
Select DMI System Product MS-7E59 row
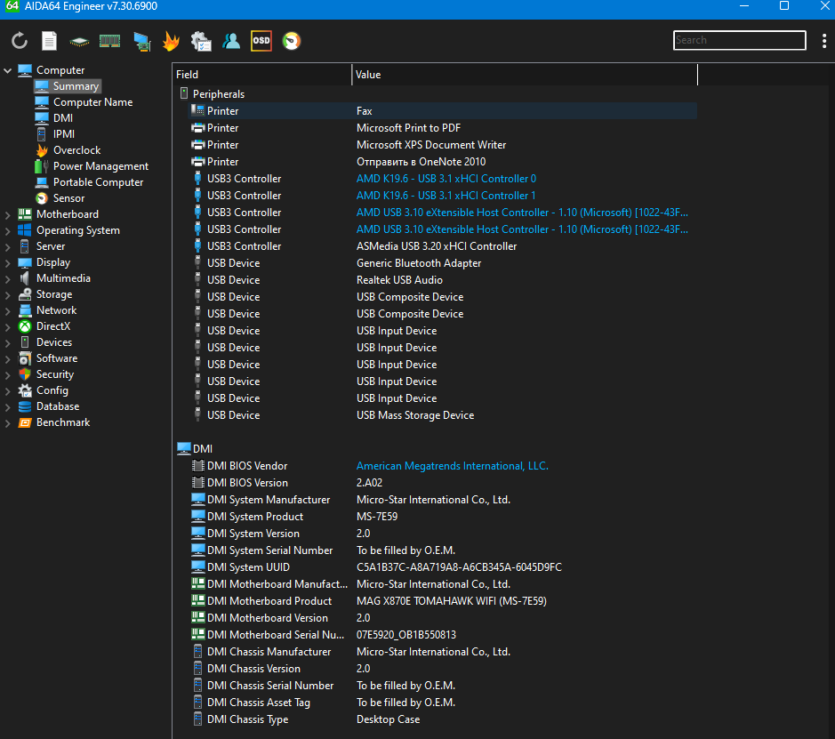443,517
